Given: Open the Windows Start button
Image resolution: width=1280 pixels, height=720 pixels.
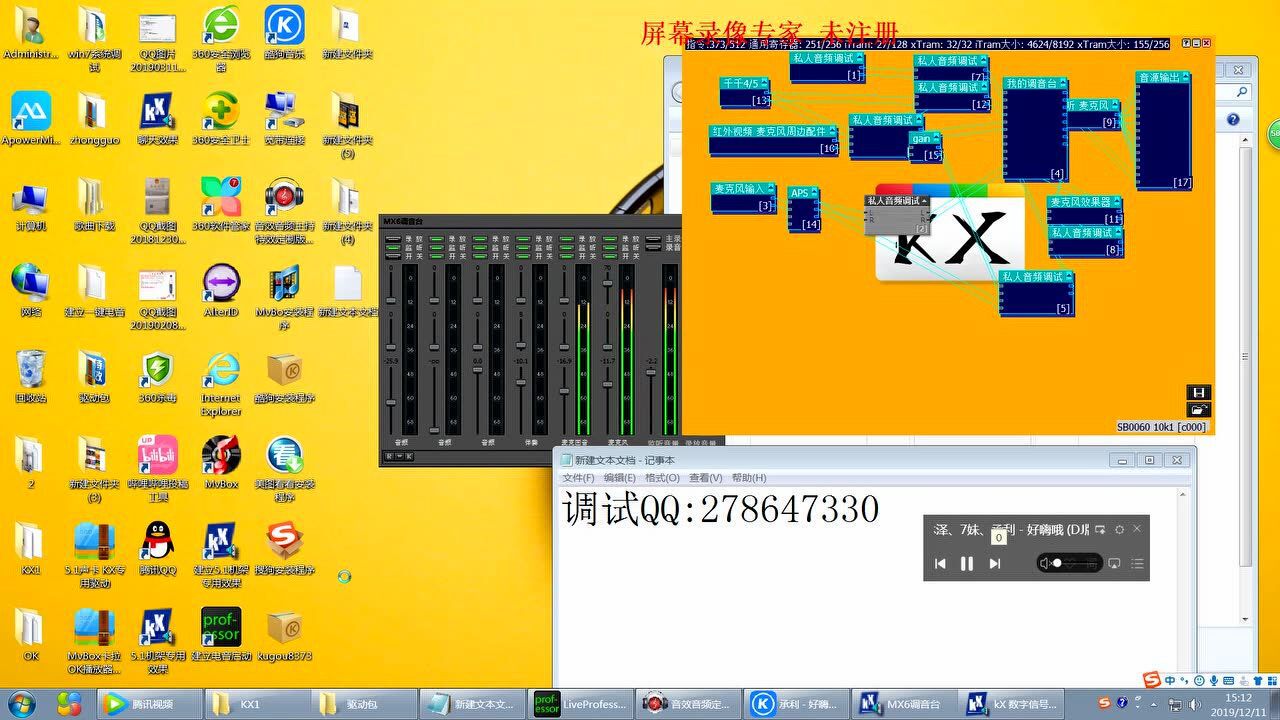Looking at the screenshot, I should click(20, 703).
